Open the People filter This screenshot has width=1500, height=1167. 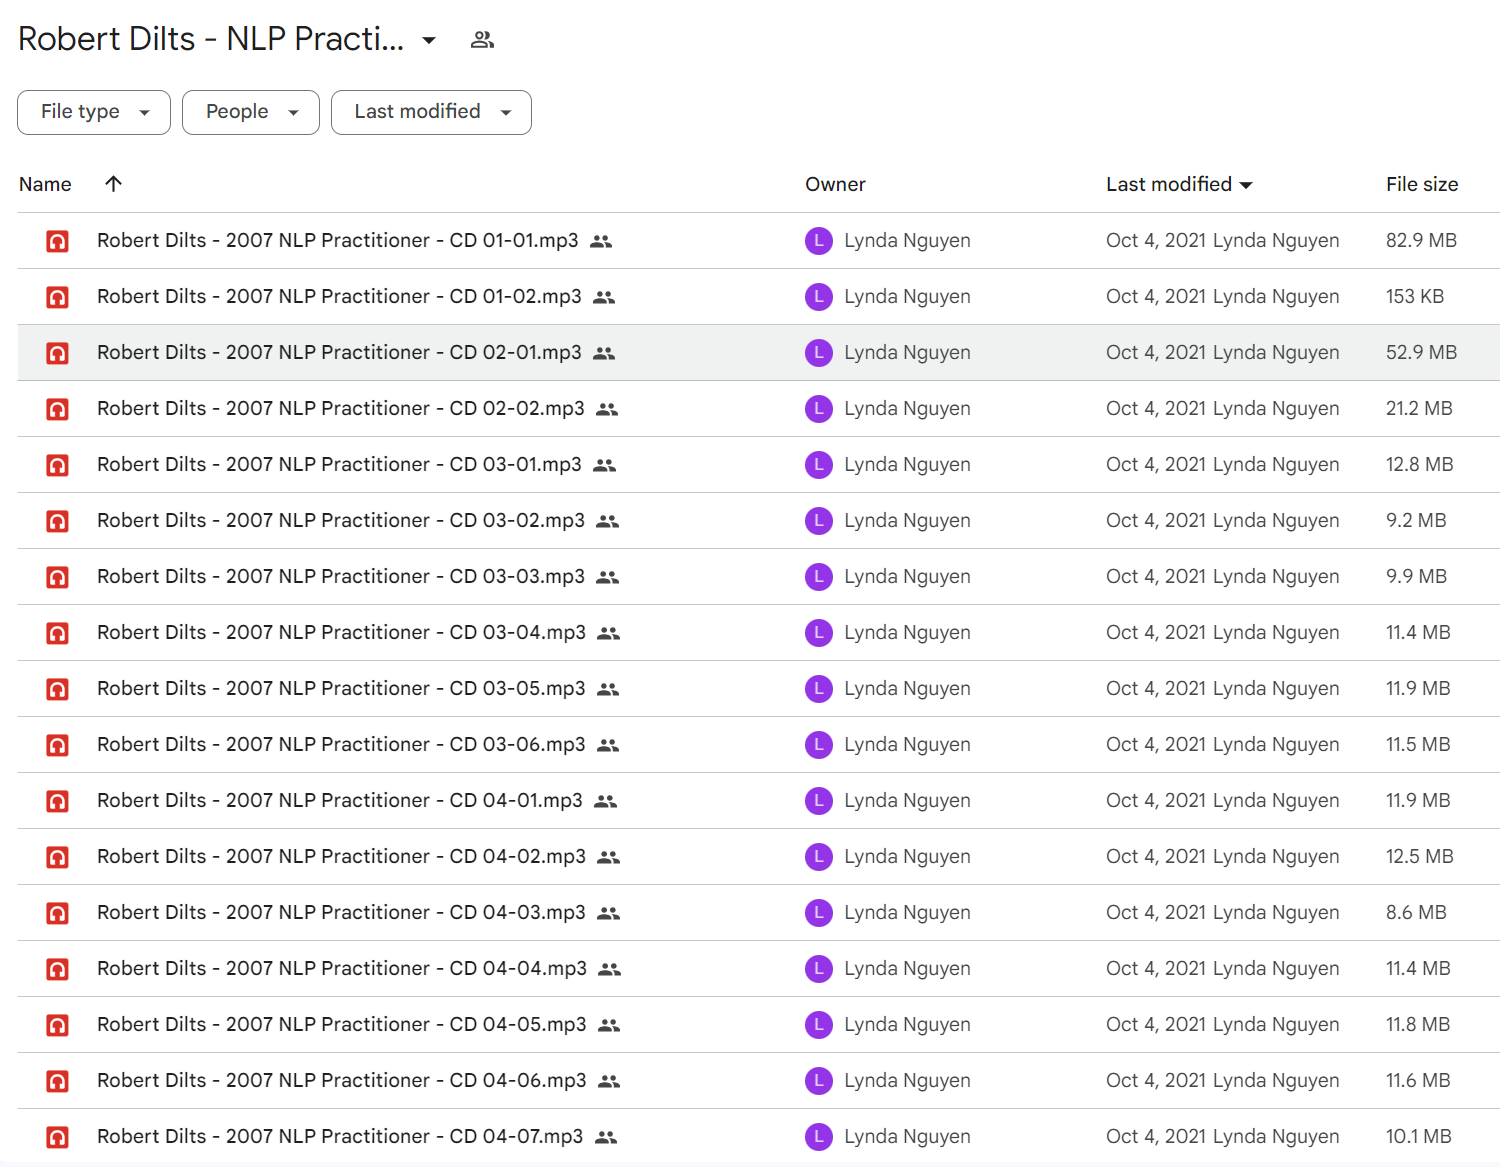click(251, 112)
